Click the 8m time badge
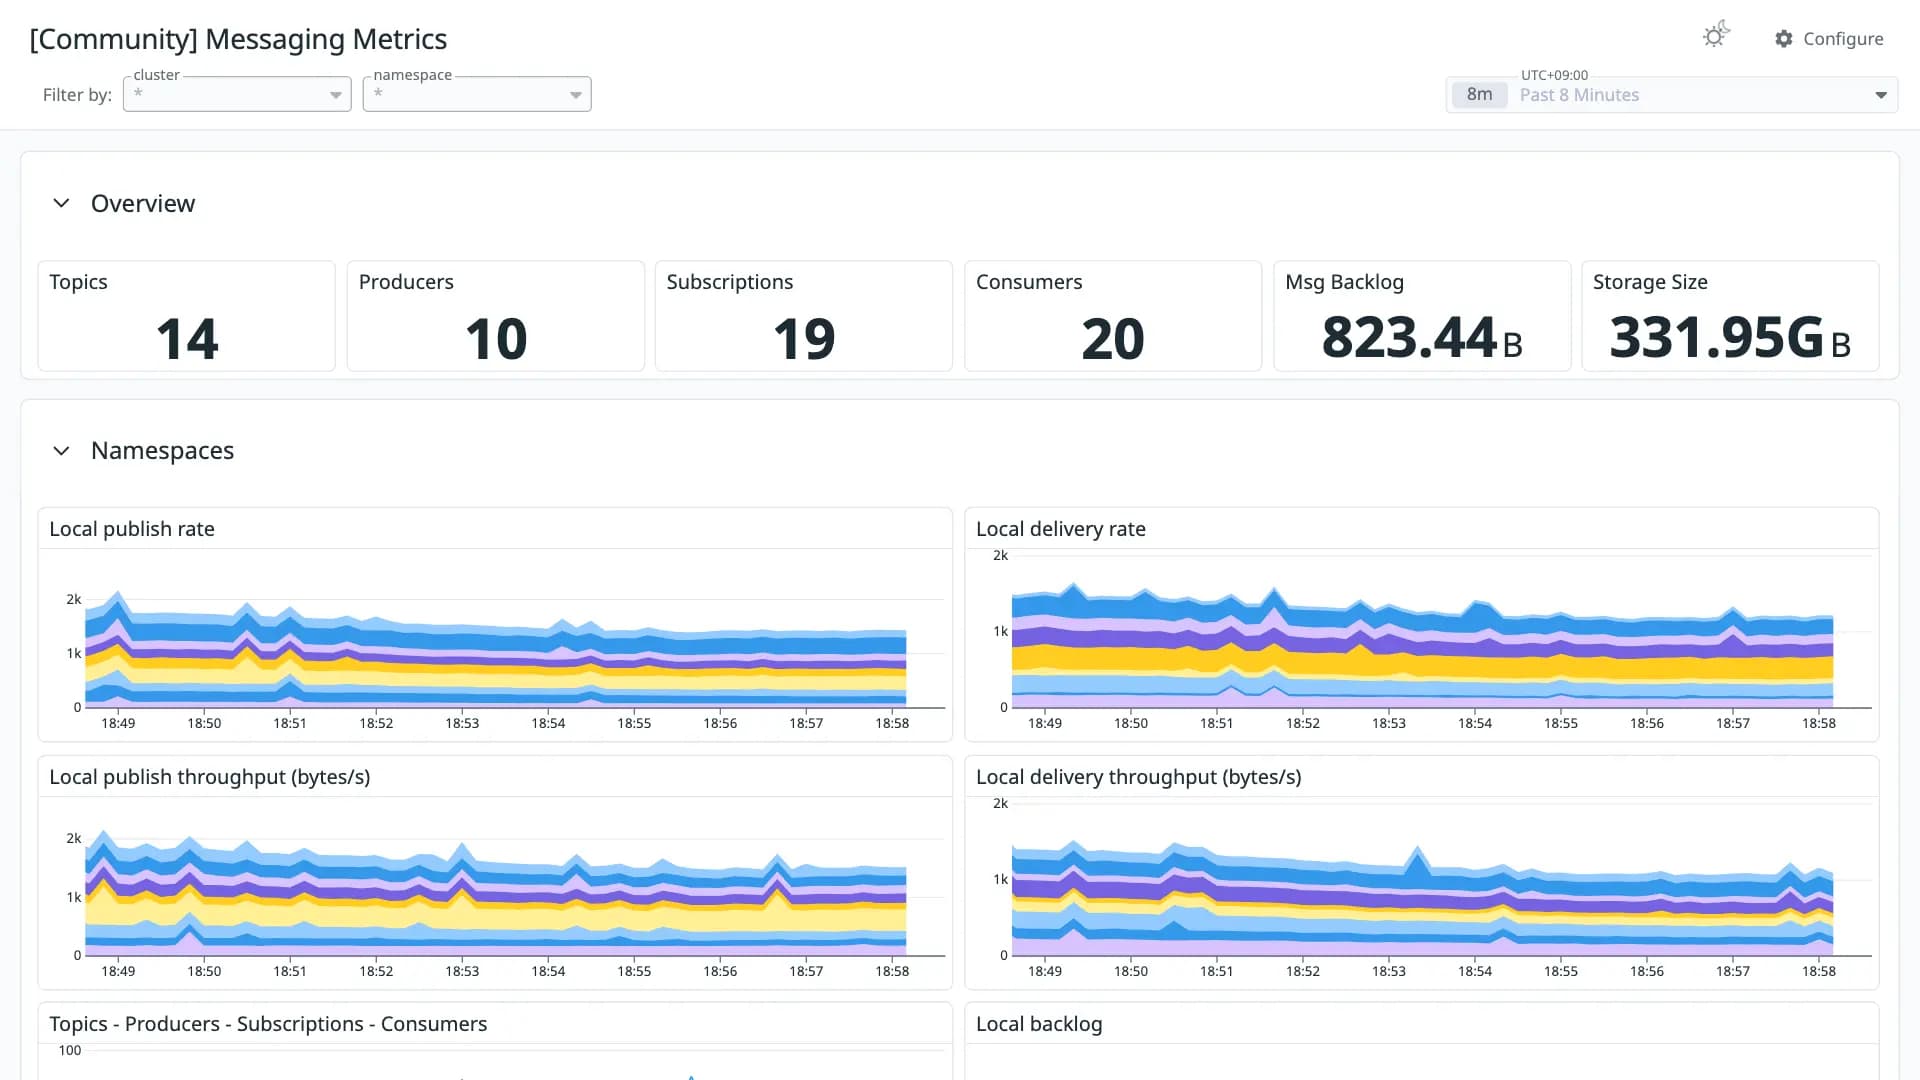 [x=1479, y=95]
